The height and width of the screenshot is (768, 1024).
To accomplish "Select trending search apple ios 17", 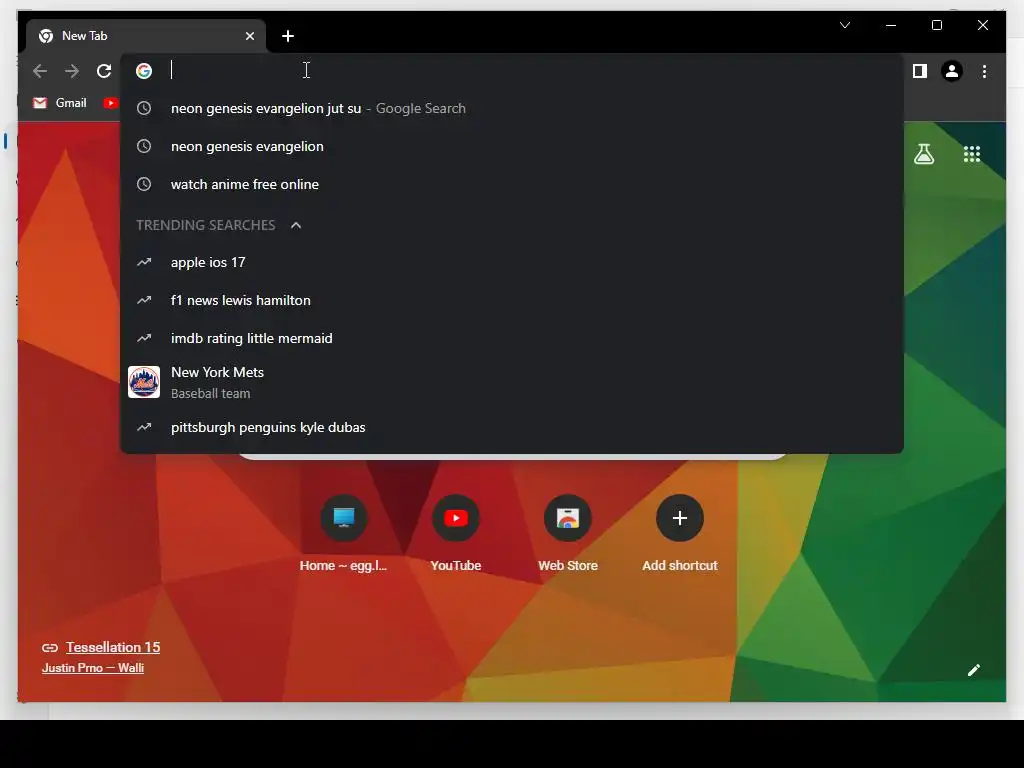I will [512, 263].
